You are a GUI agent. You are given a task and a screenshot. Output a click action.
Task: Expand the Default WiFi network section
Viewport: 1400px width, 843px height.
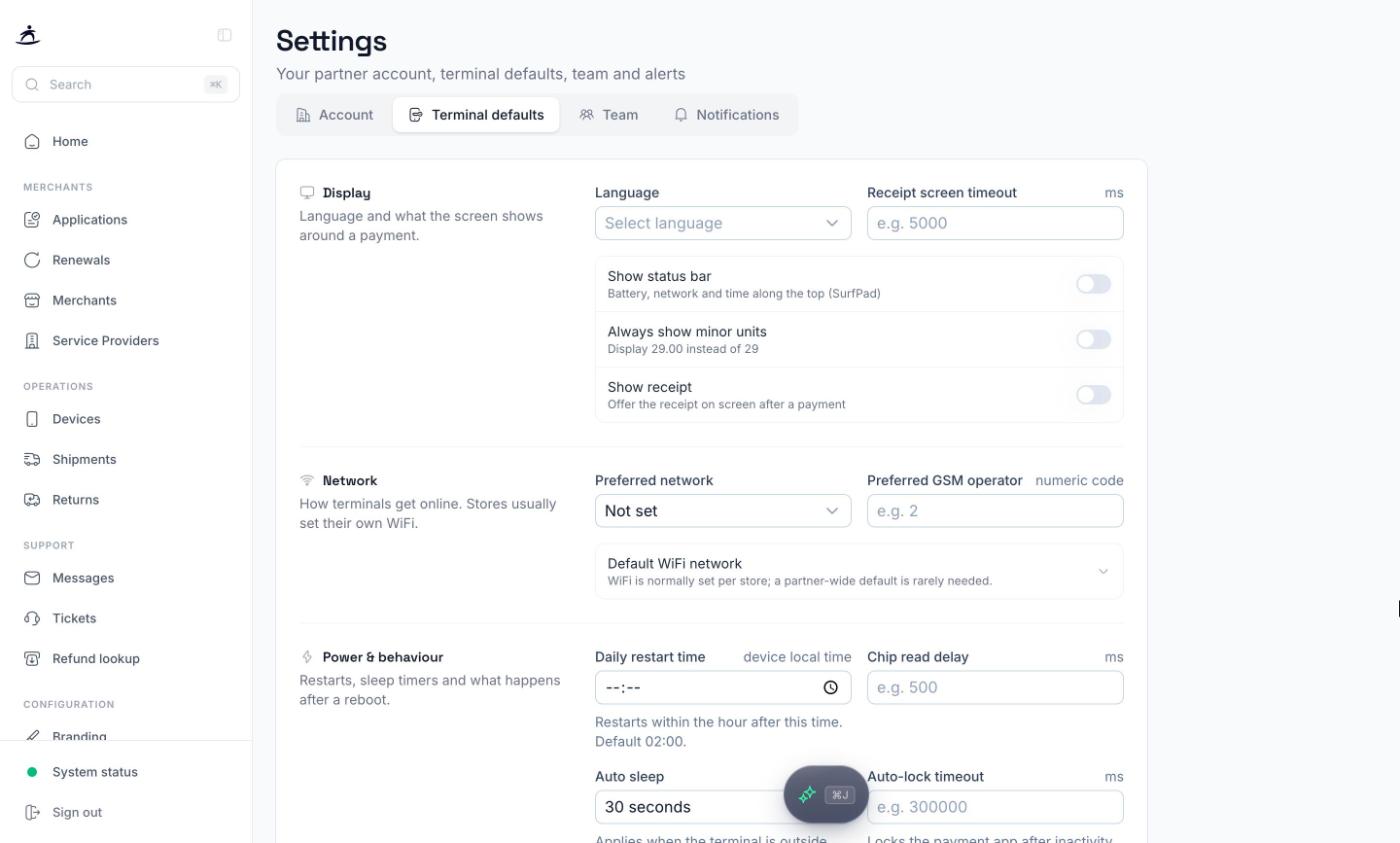tap(859, 572)
